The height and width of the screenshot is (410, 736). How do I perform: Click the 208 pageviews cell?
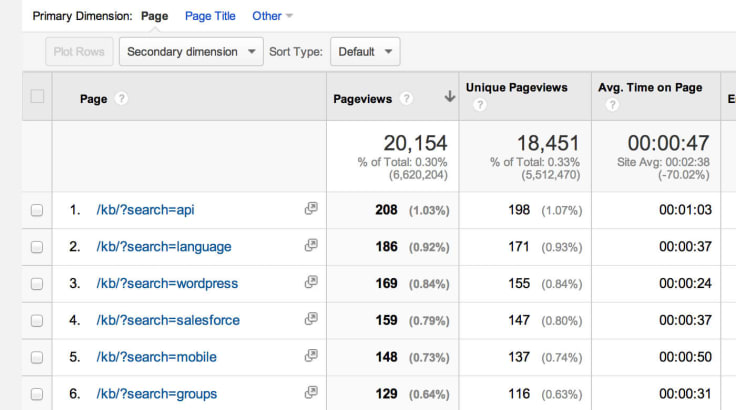point(386,210)
